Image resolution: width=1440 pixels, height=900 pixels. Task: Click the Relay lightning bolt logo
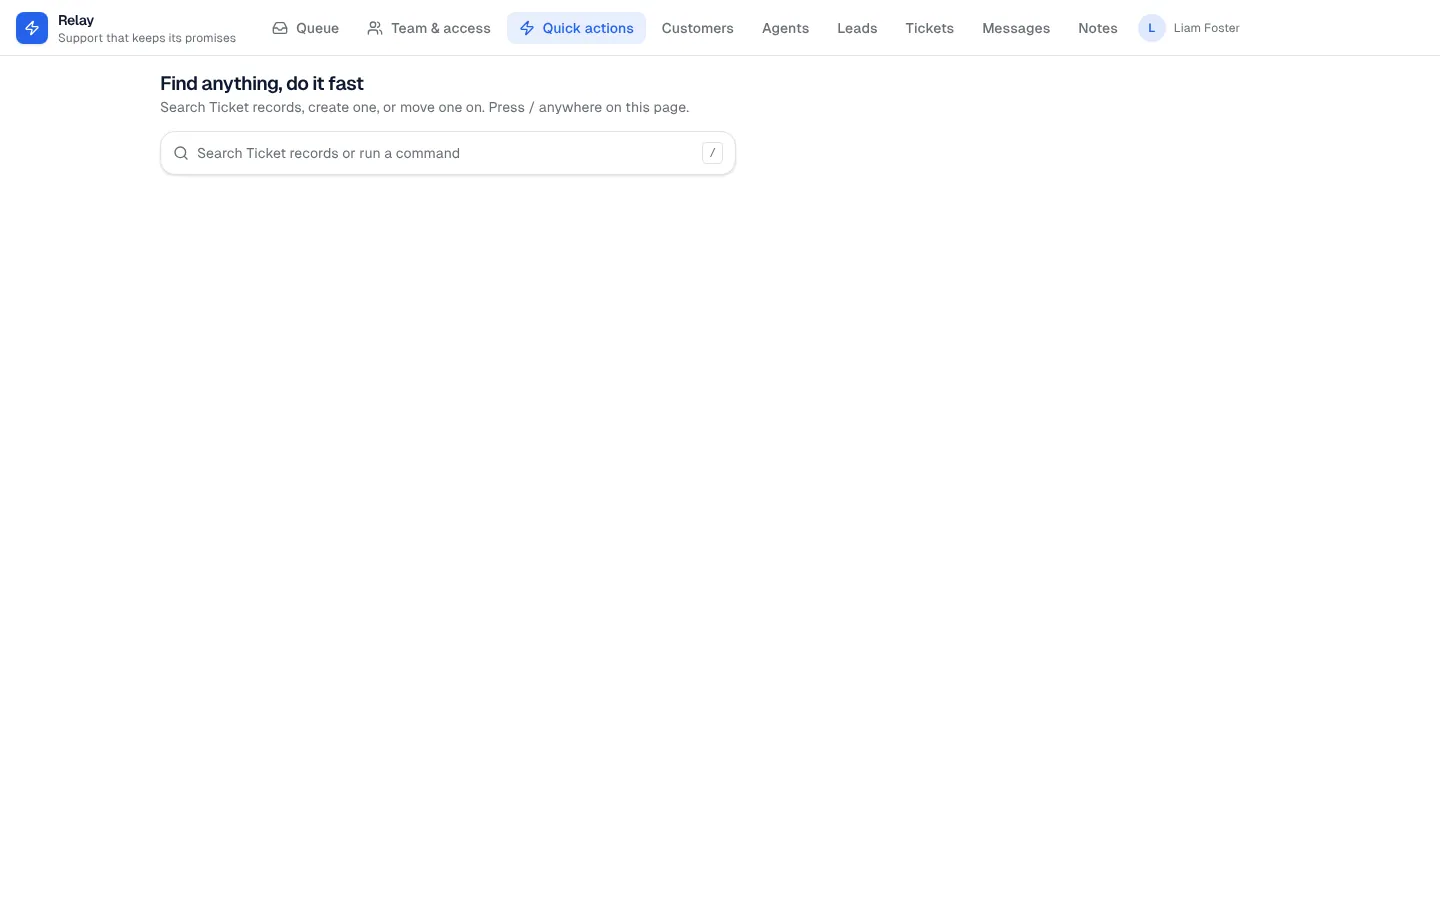click(x=32, y=28)
